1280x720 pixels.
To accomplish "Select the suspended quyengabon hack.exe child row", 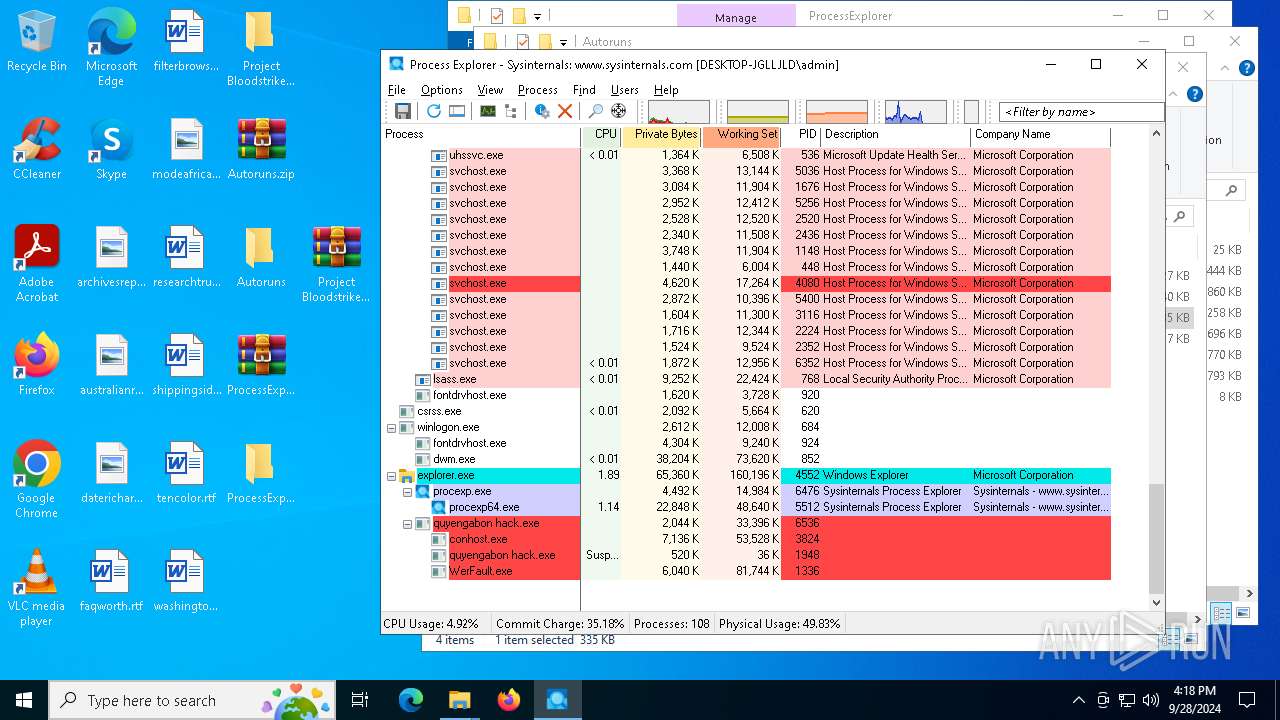I will click(x=747, y=555).
